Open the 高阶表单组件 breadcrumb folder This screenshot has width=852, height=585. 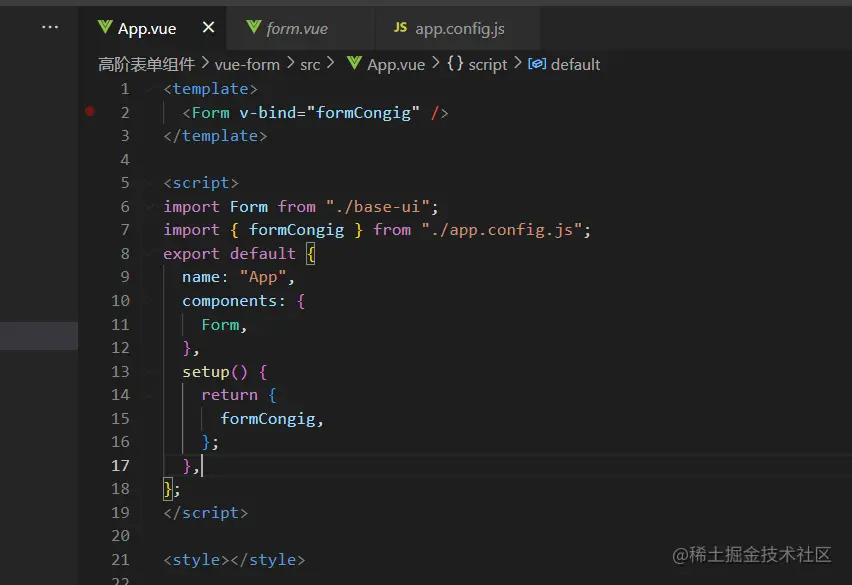(x=146, y=65)
